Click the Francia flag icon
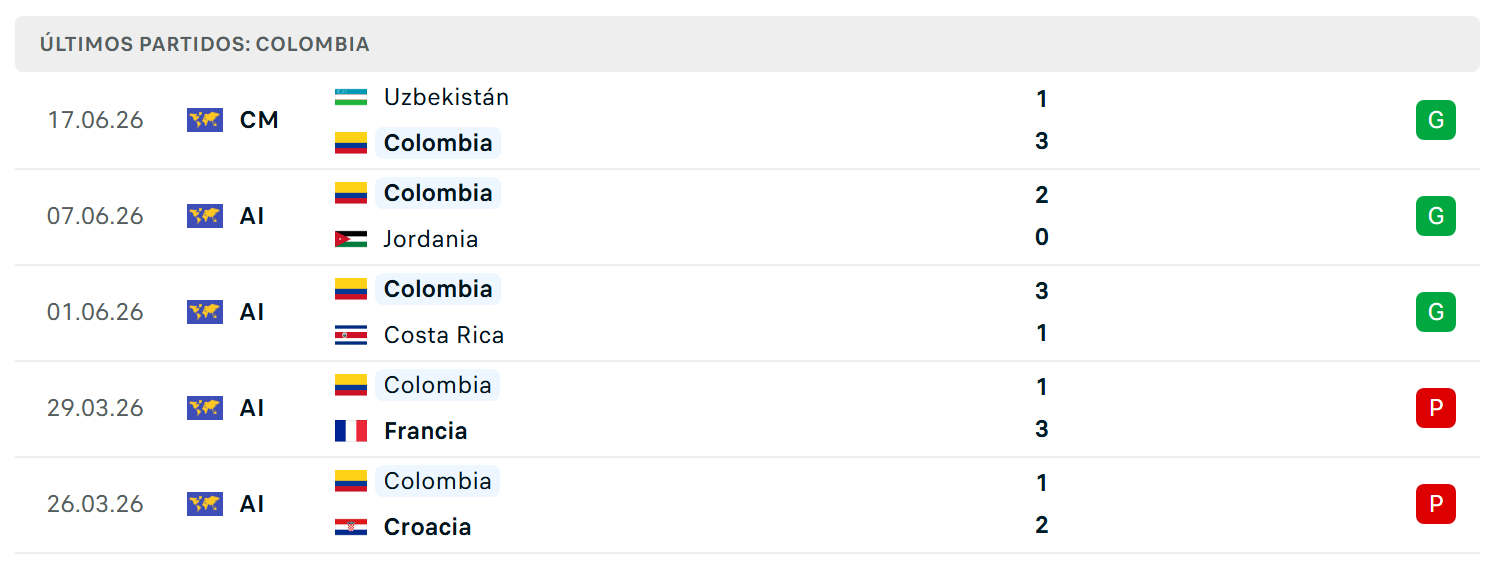1496x569 pixels. [351, 431]
